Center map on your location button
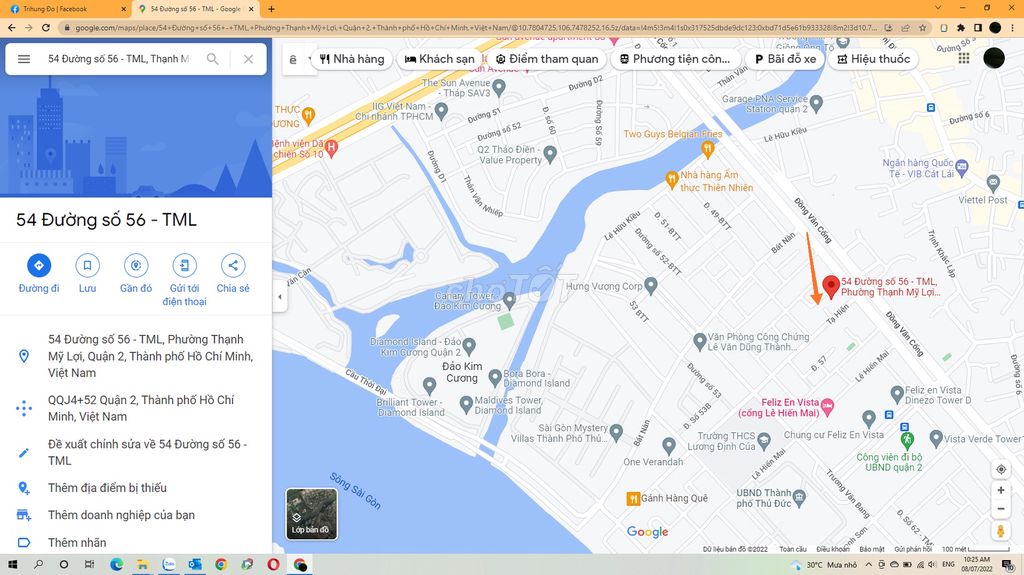The height and width of the screenshot is (575, 1024). [x=1000, y=469]
